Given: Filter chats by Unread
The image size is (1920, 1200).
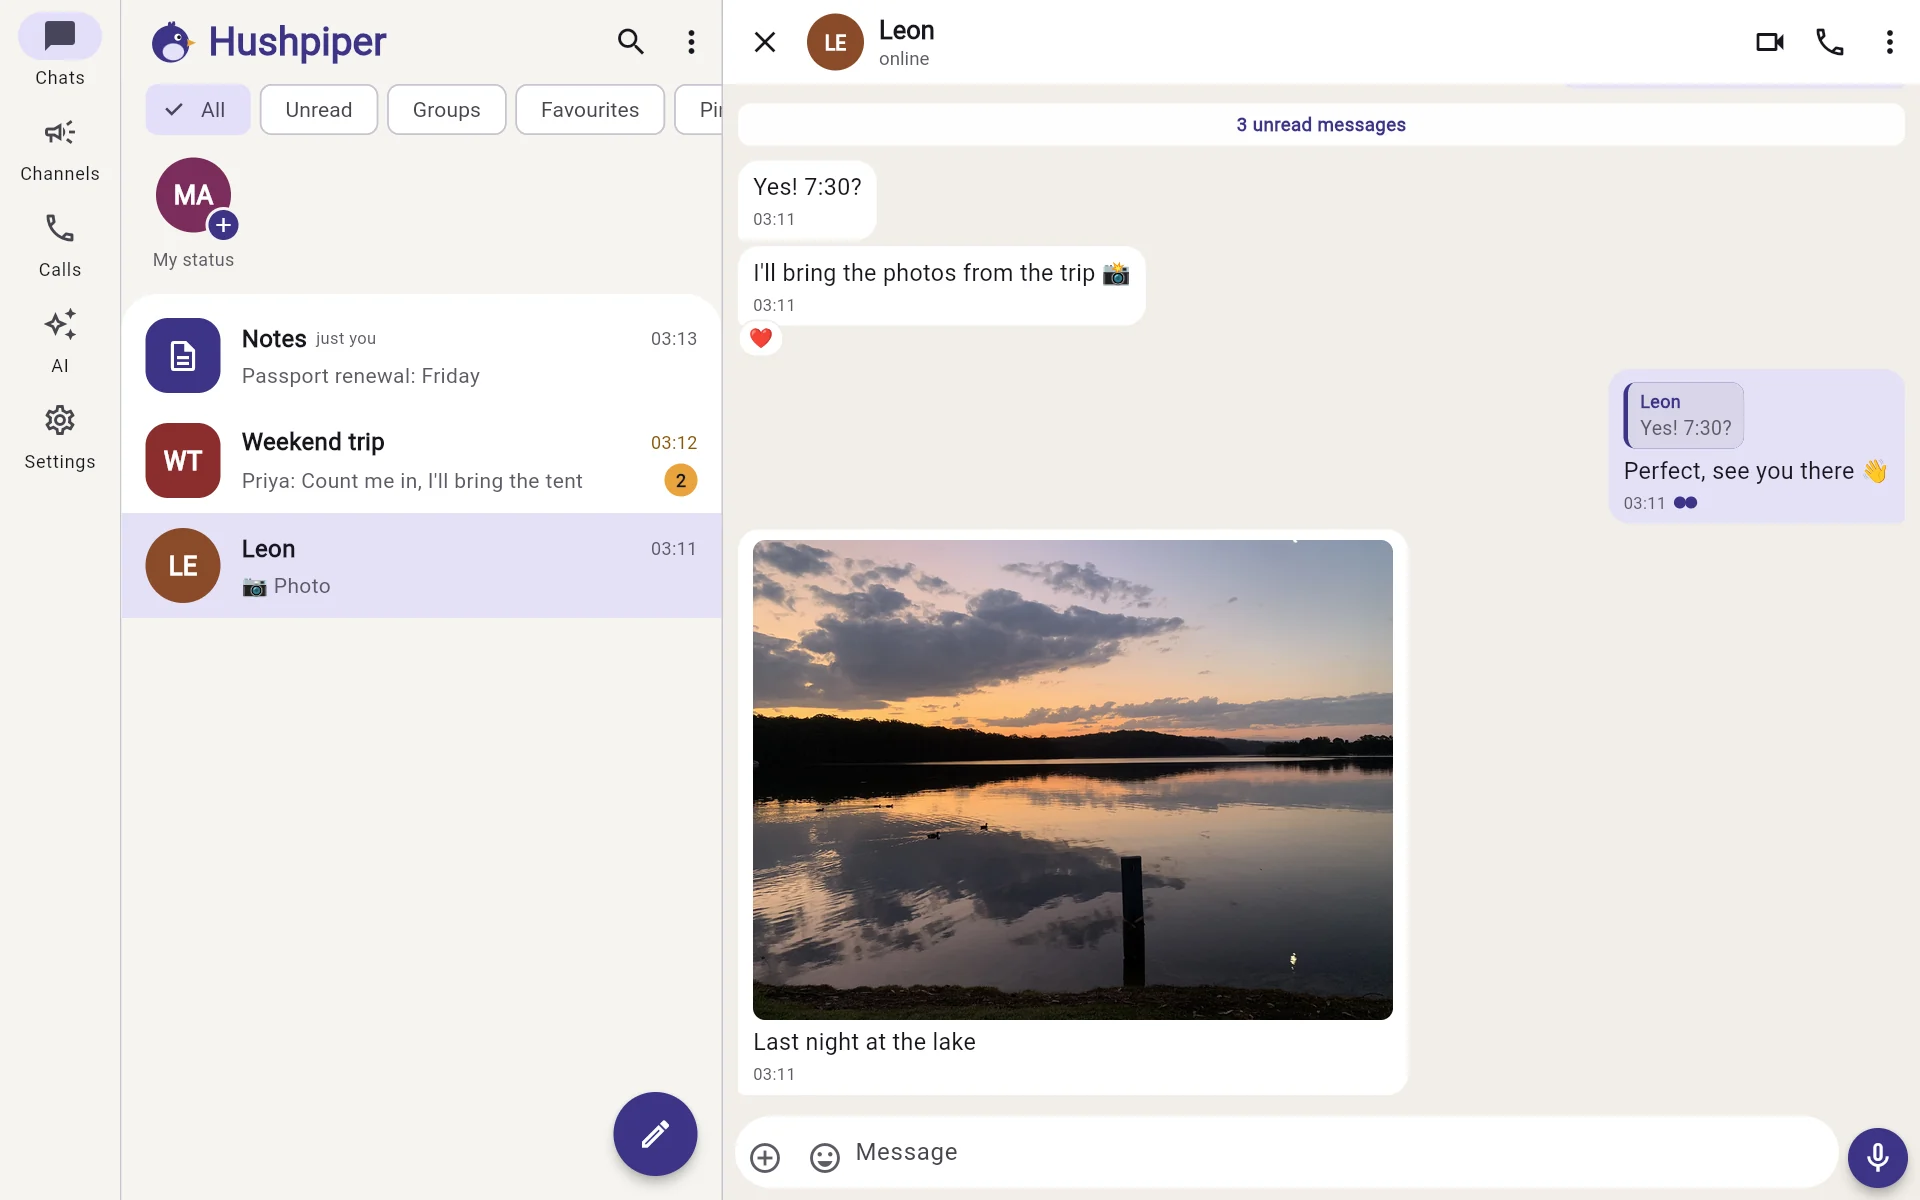Looking at the screenshot, I should [x=319, y=110].
